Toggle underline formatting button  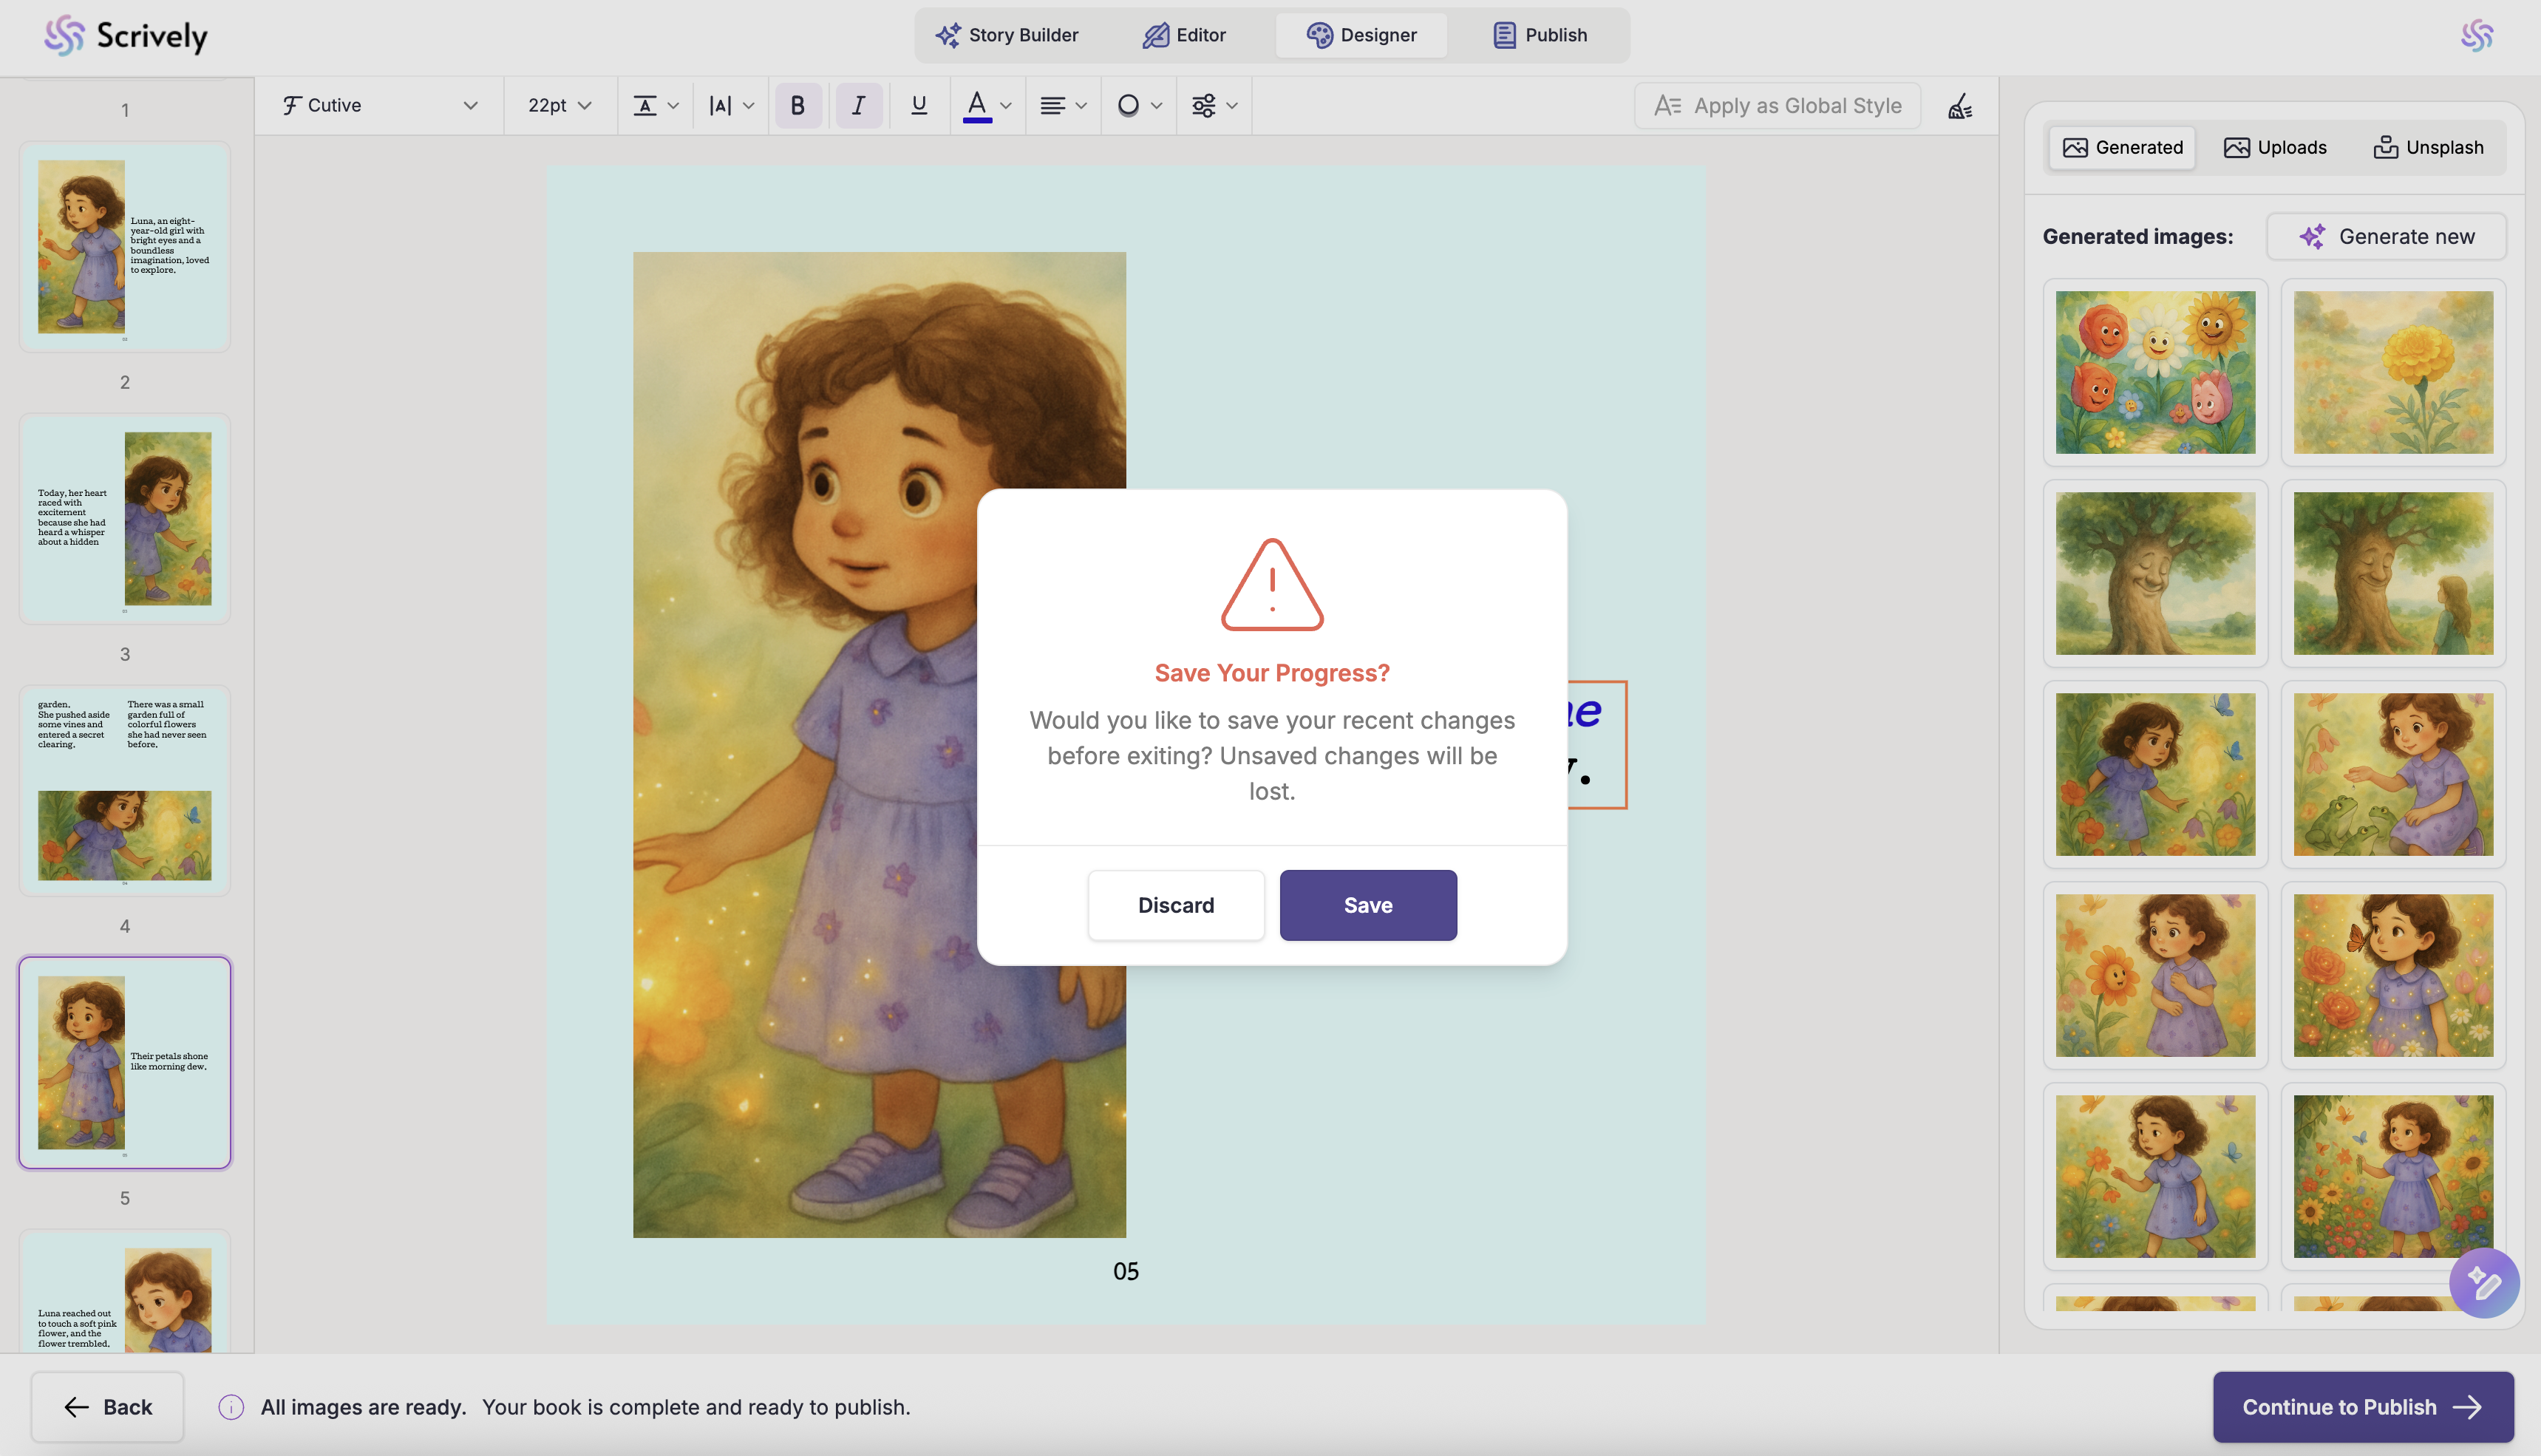(918, 105)
